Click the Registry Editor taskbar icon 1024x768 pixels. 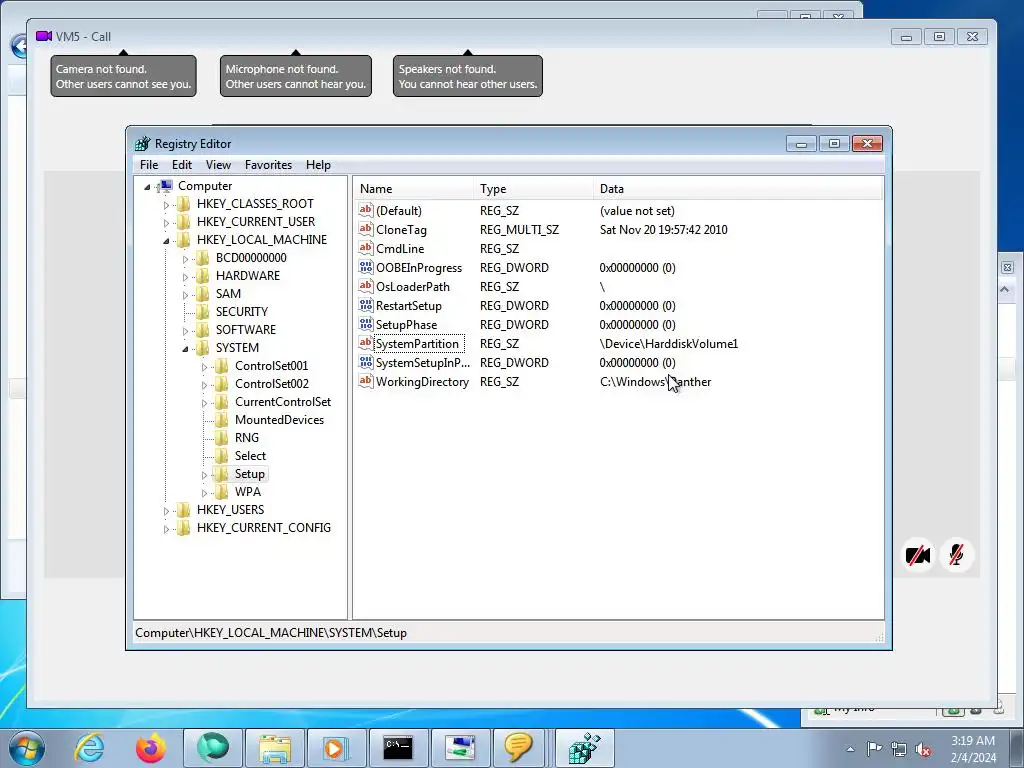[x=584, y=748]
